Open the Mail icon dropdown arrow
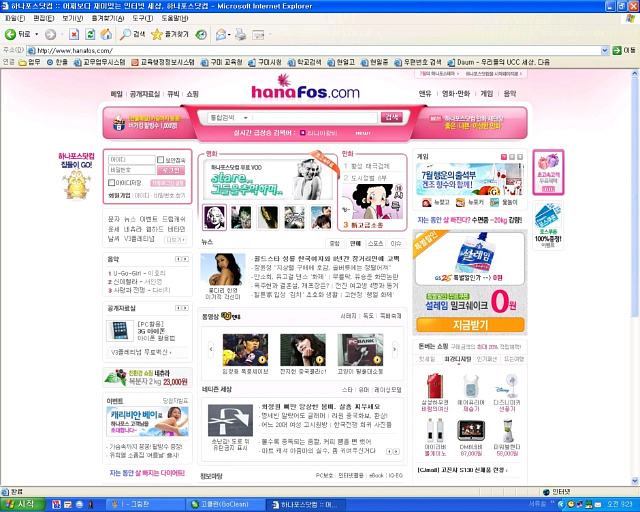This screenshot has height=512, width=640. pyautogui.click(x=229, y=35)
